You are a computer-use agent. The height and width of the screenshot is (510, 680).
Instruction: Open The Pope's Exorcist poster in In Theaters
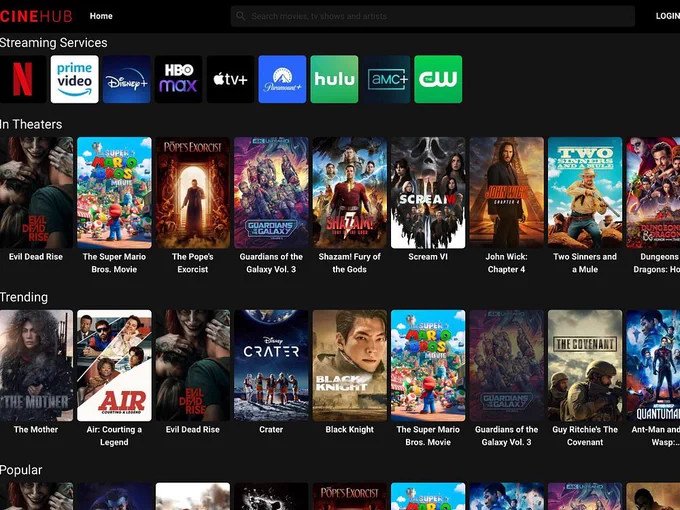(x=193, y=193)
